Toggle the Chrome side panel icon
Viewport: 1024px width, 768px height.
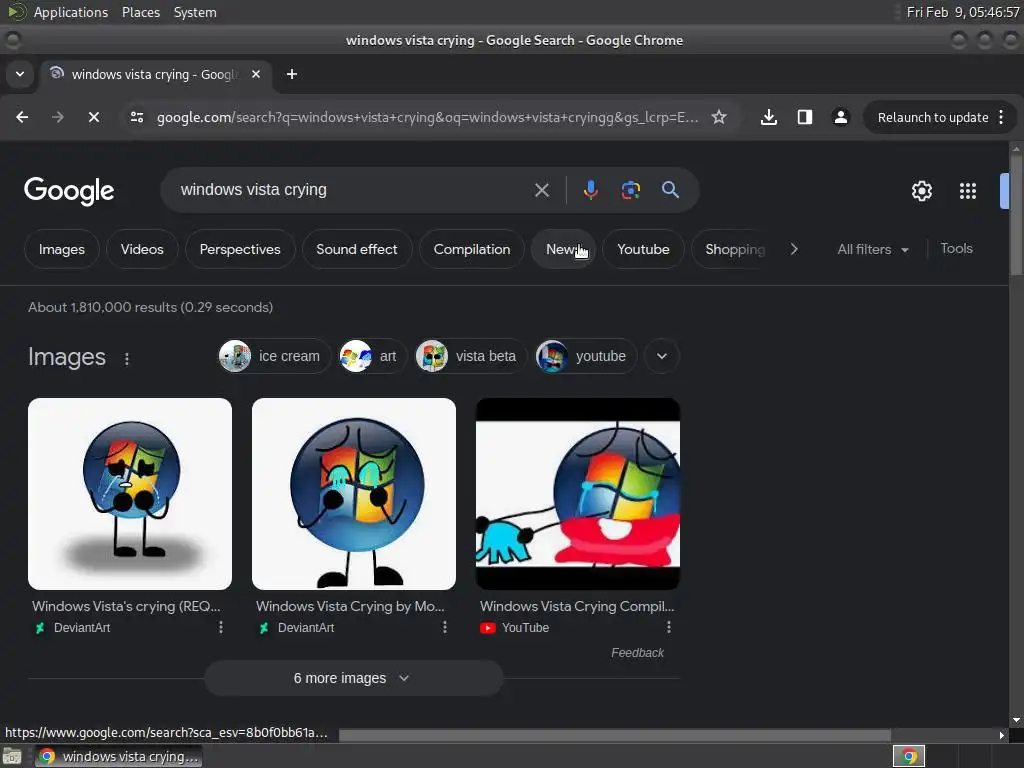[x=805, y=117]
